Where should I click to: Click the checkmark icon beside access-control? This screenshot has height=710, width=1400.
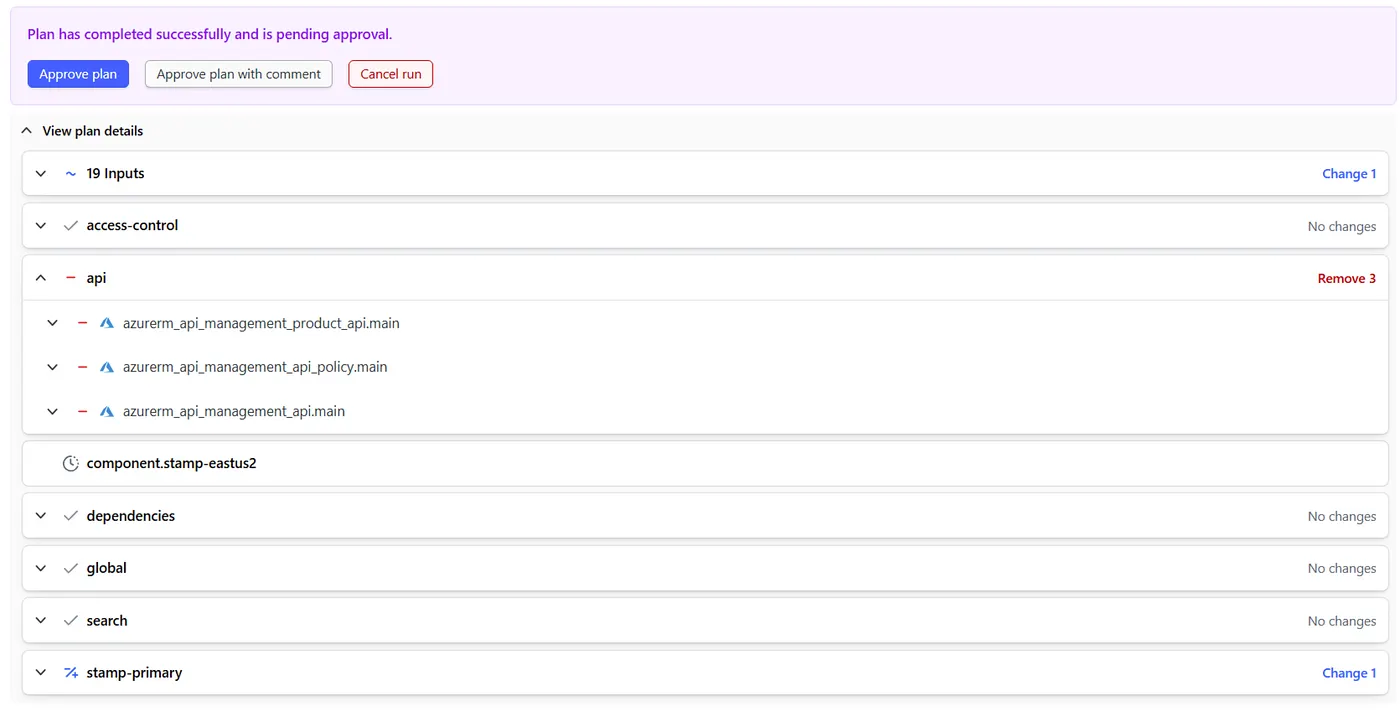coord(71,226)
